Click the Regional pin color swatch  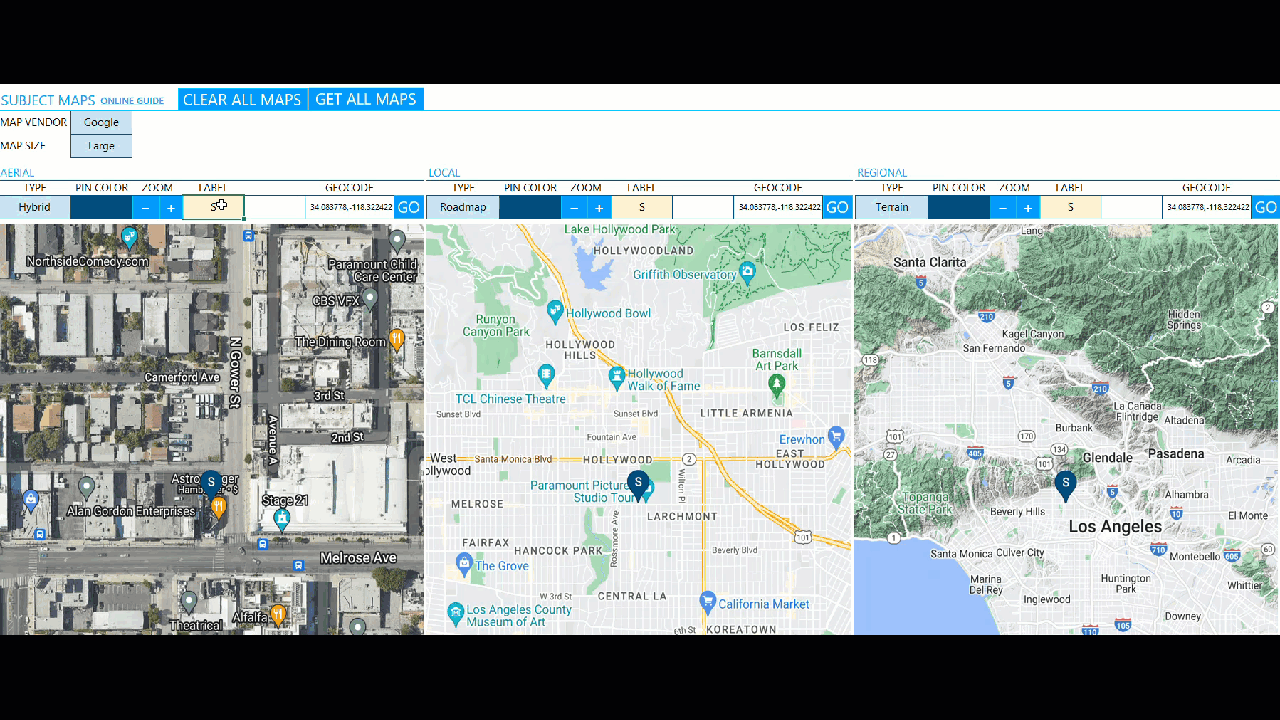(959, 207)
